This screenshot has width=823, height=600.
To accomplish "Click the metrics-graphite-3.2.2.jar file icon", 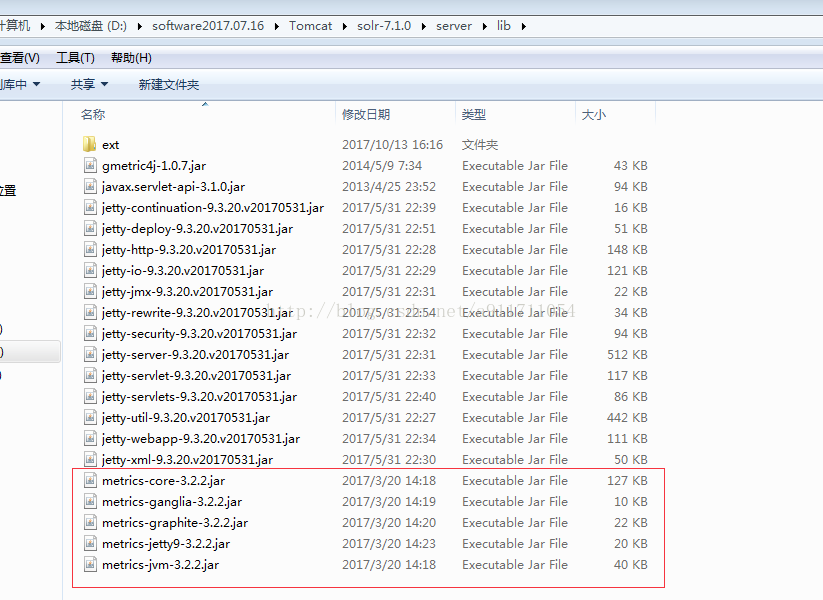I will (90, 522).
